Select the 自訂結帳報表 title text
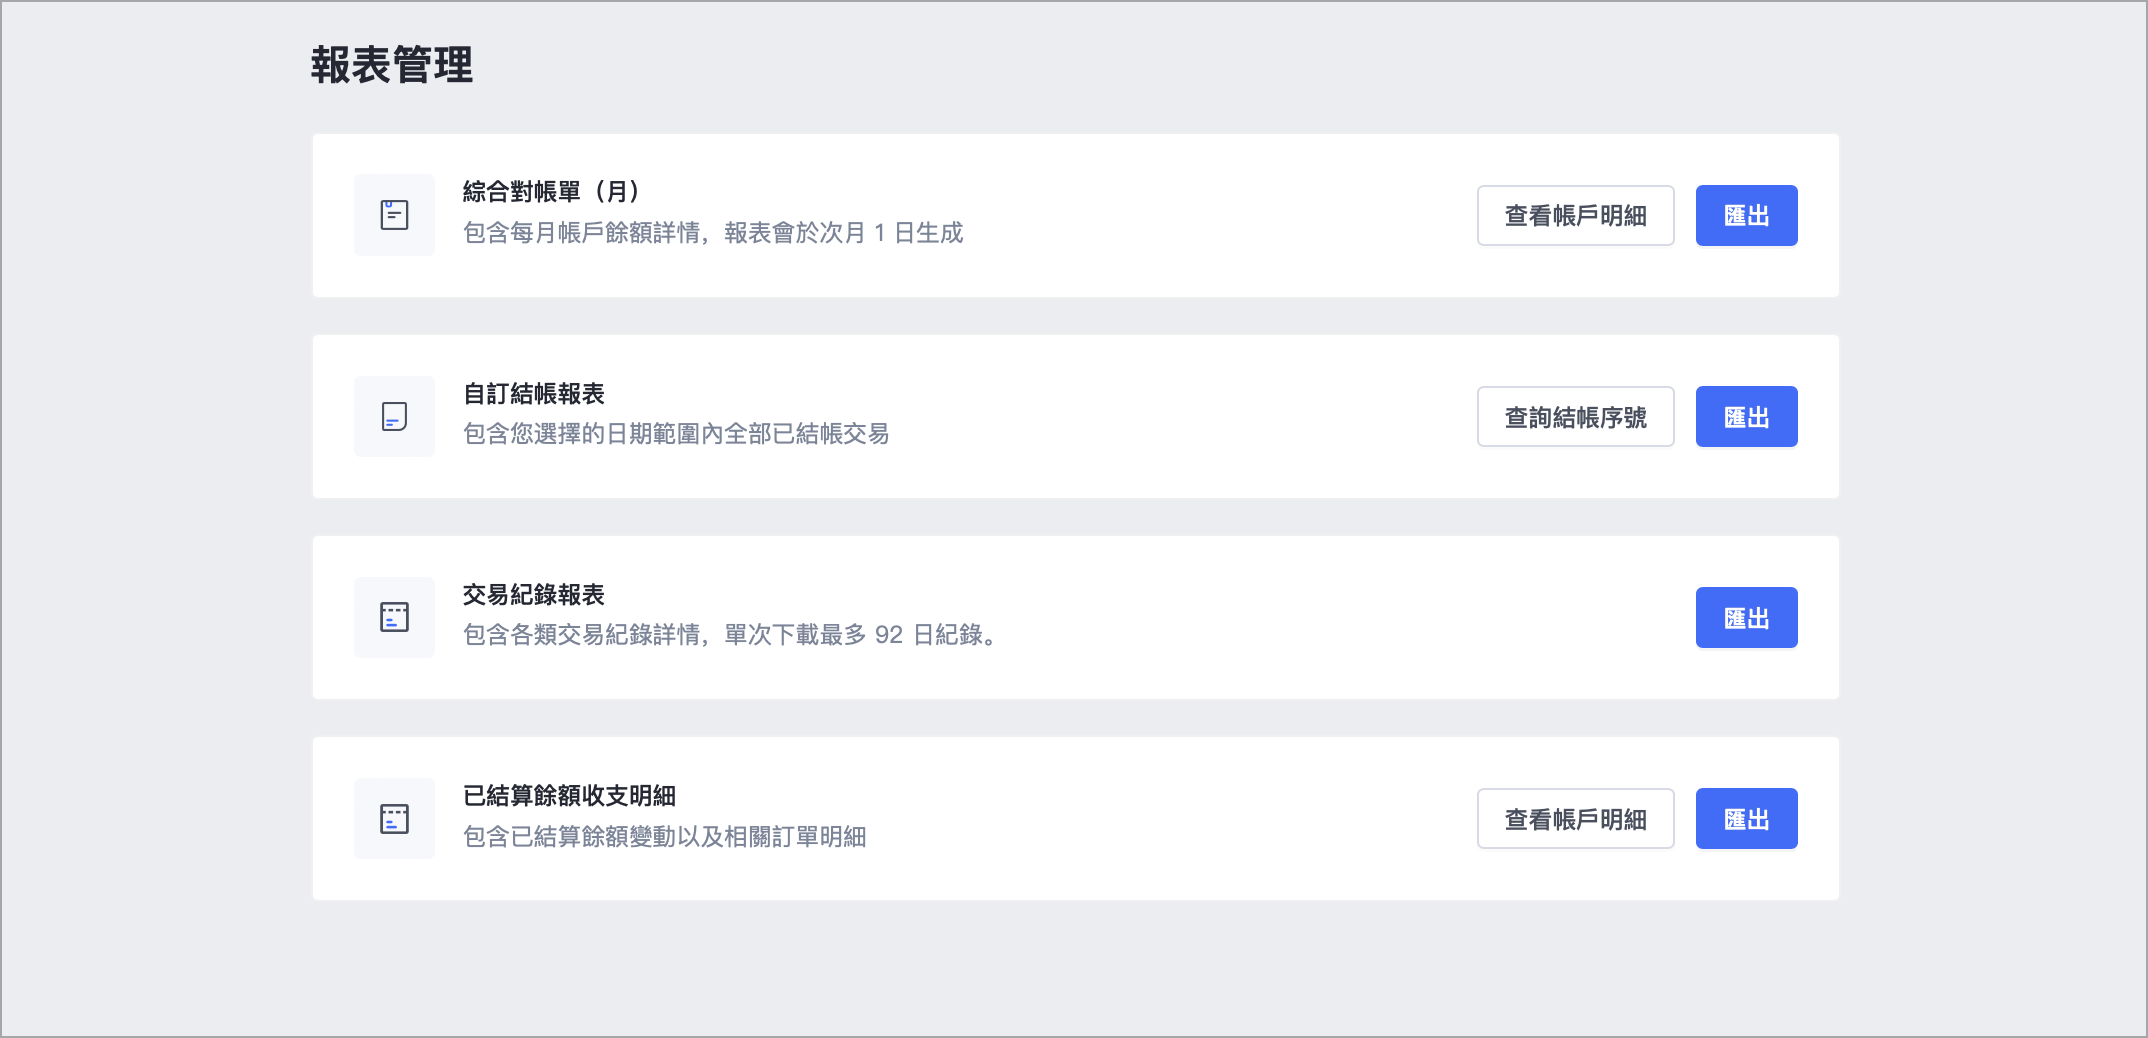The height and width of the screenshot is (1038, 2148). (534, 393)
